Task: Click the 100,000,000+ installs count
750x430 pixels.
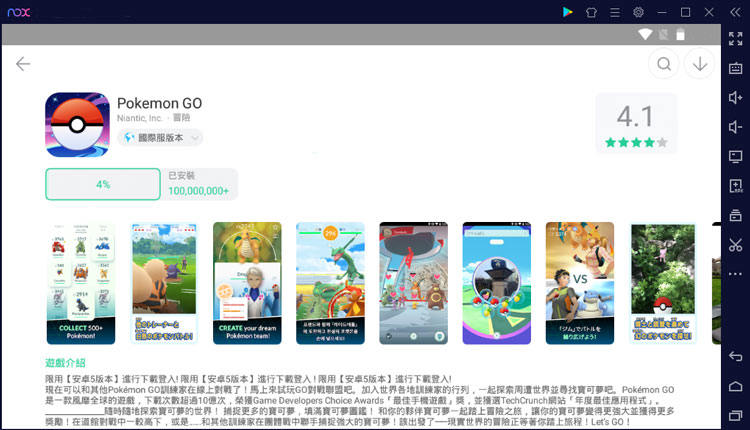Action: click(x=199, y=191)
